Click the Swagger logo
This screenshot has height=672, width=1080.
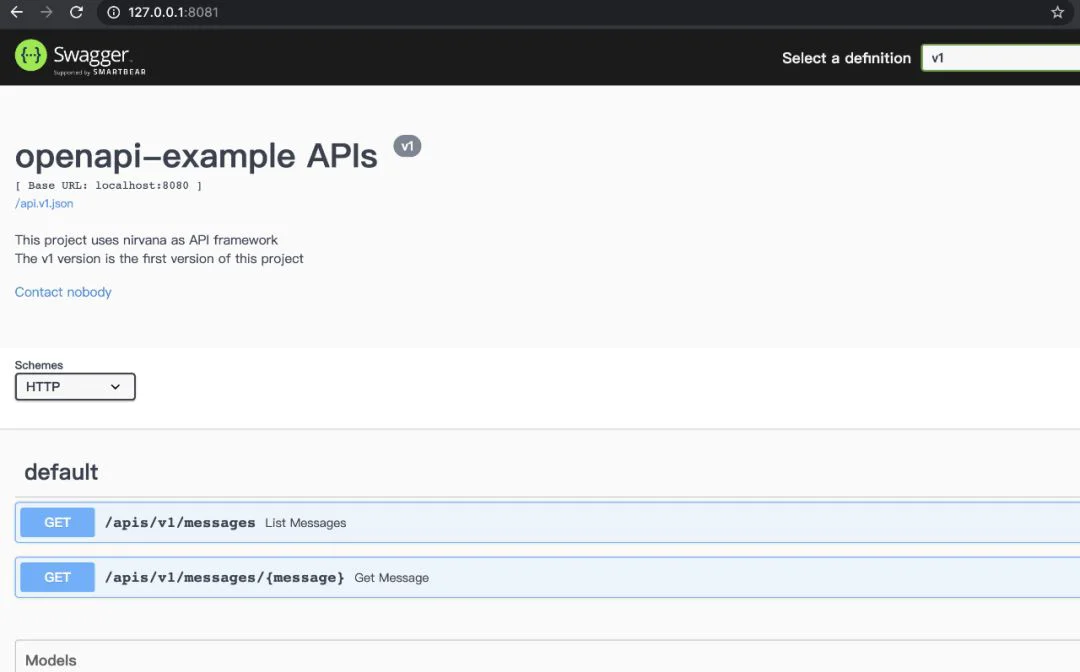click(80, 58)
